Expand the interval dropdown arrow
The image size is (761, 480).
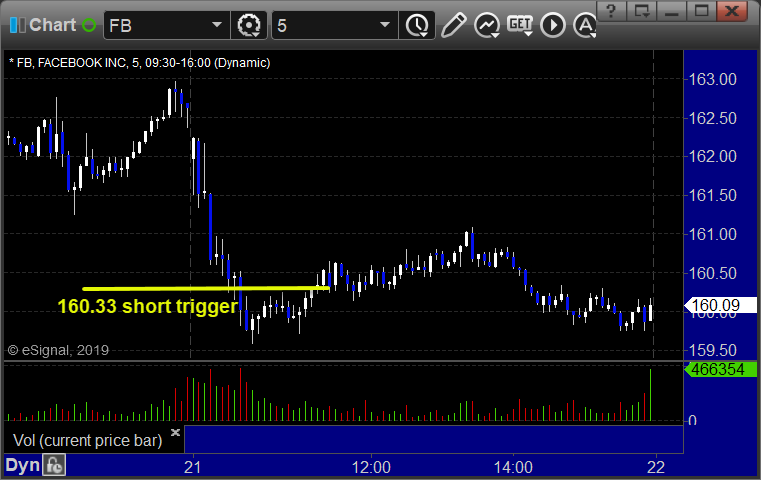point(385,25)
